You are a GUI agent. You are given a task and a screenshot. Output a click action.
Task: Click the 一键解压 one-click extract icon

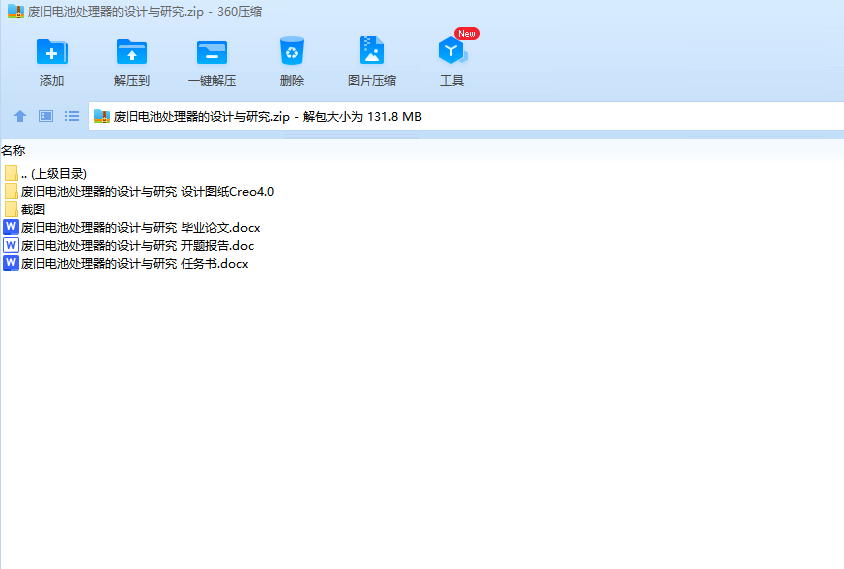[212, 53]
